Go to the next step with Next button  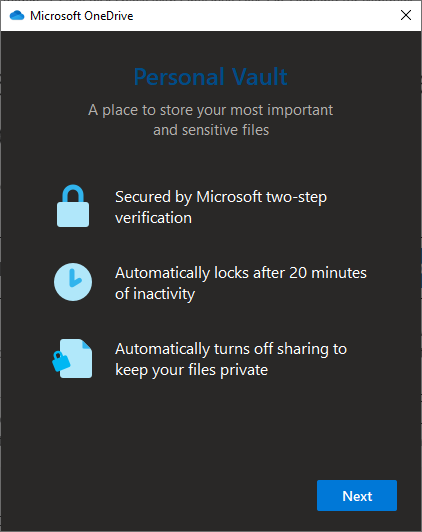tap(357, 495)
